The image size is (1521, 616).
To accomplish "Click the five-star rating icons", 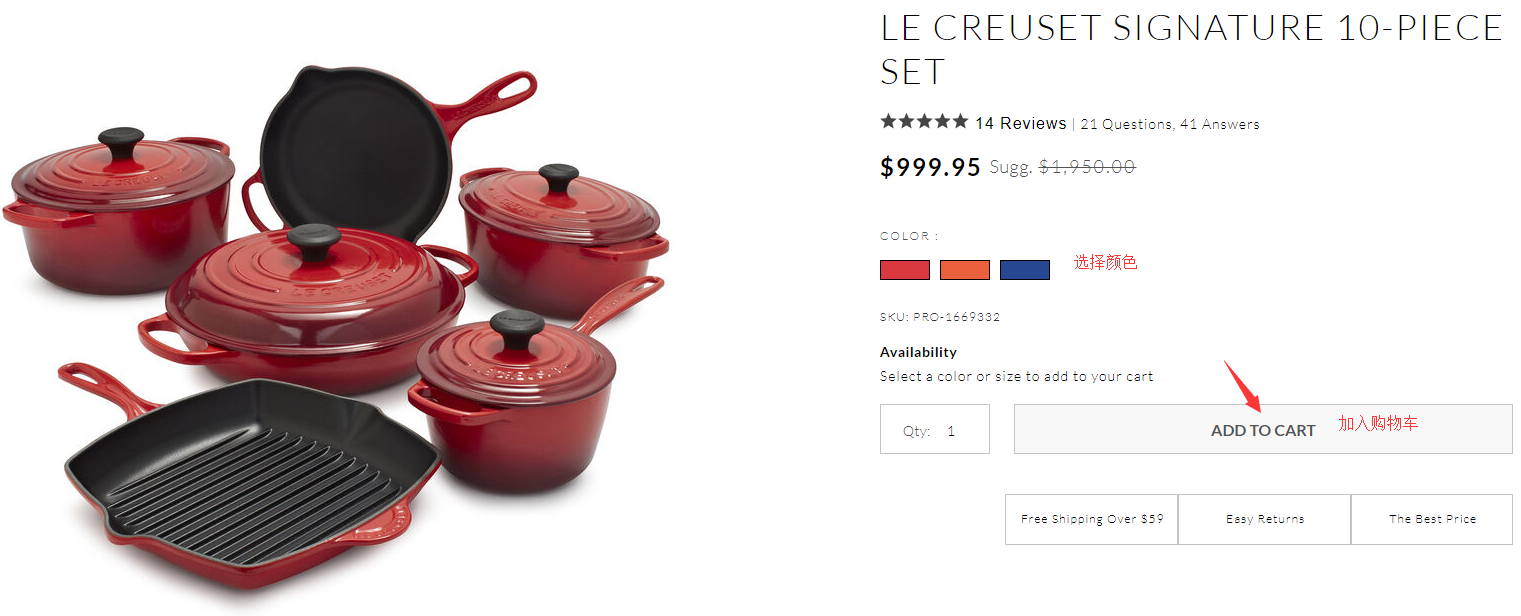I will (924, 122).
